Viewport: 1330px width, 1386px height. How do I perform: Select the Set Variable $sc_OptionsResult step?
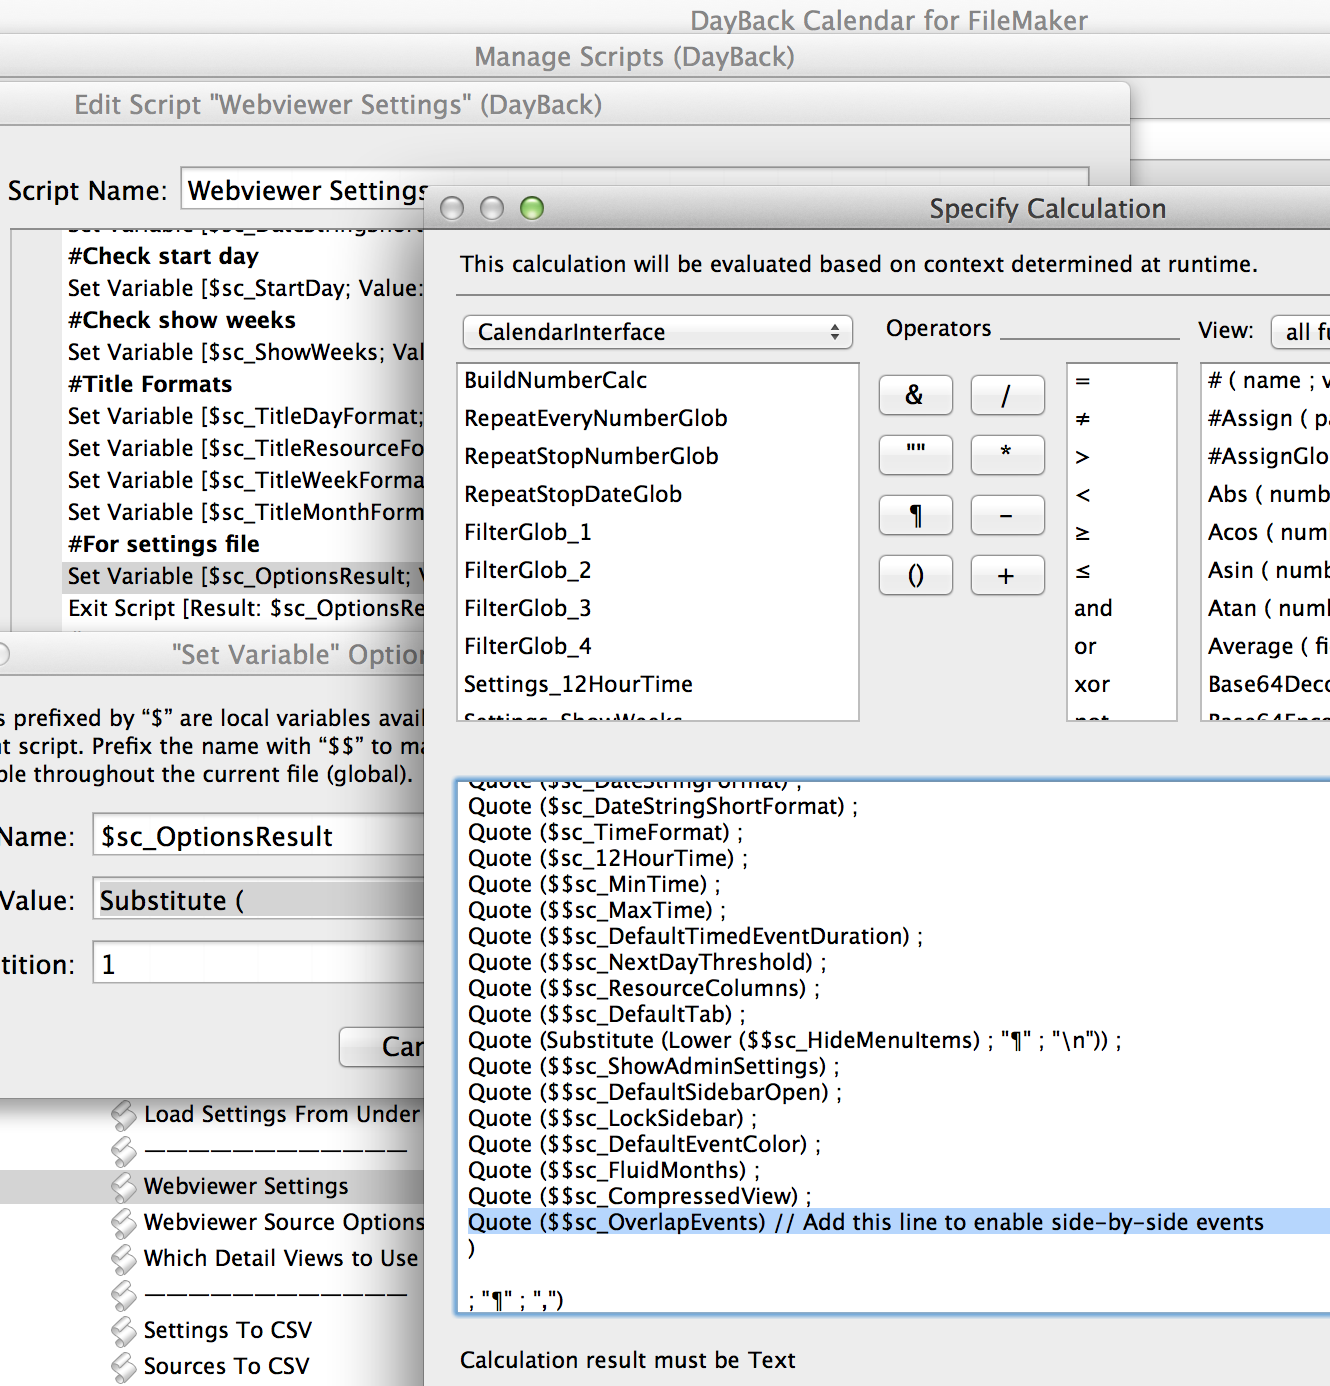click(243, 576)
